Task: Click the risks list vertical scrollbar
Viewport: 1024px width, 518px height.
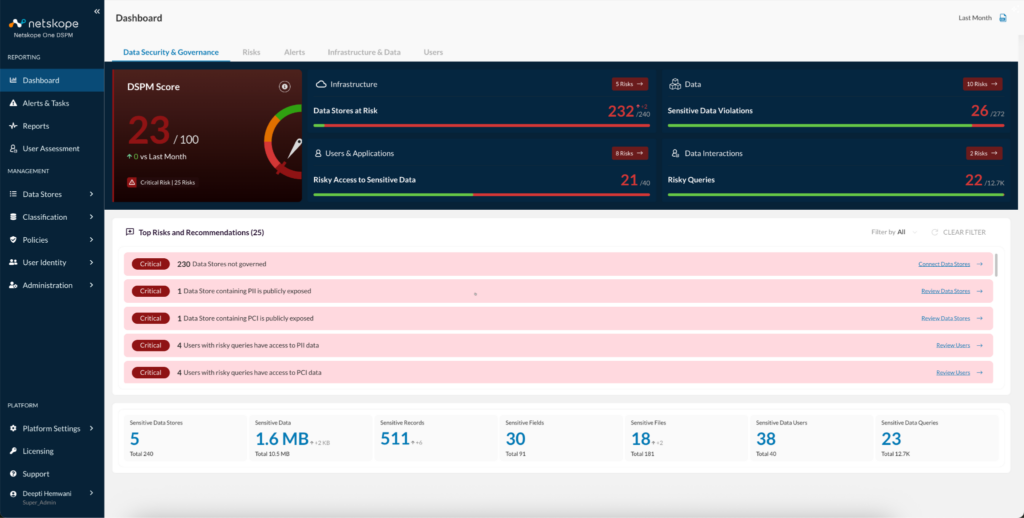Action: [996, 266]
